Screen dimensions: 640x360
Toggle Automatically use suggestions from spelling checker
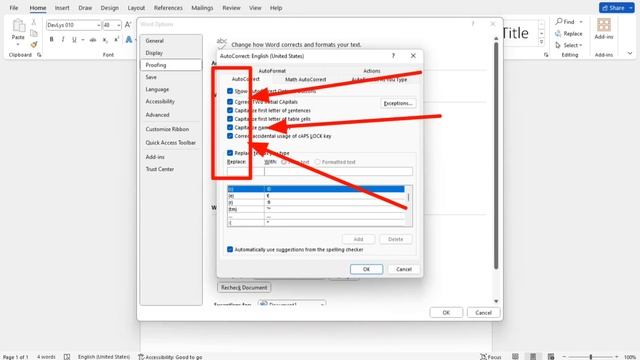(x=230, y=249)
